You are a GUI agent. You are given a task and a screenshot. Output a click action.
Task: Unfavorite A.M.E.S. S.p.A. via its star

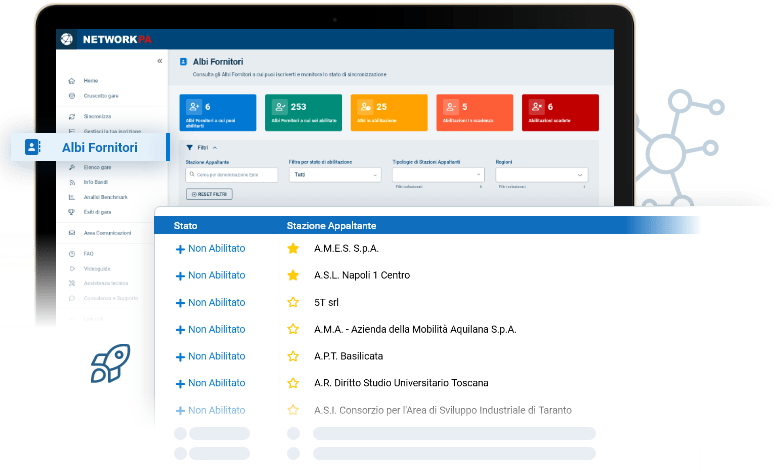coord(293,248)
